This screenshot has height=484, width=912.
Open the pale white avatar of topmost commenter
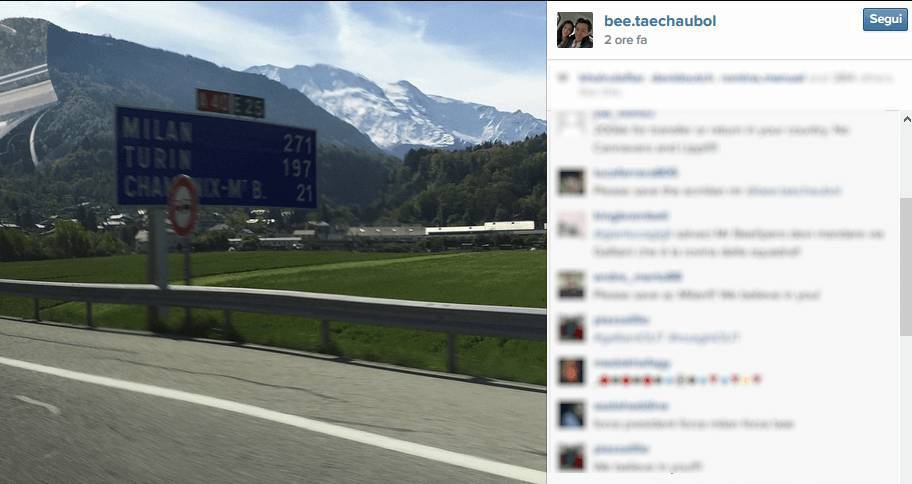point(571,123)
